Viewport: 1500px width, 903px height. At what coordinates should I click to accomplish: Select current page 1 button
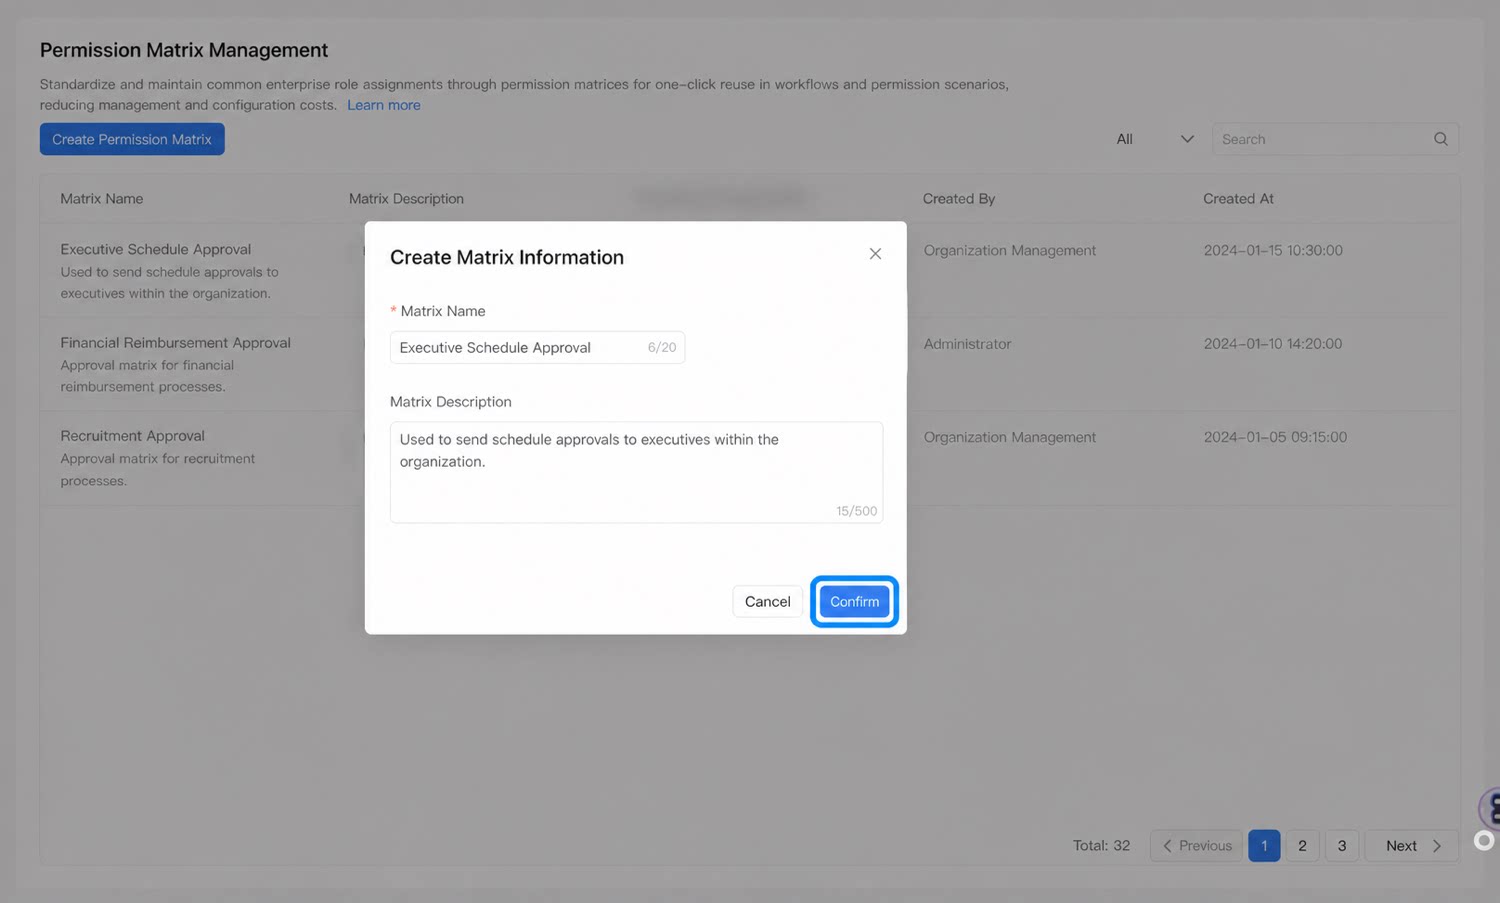tap(1264, 846)
